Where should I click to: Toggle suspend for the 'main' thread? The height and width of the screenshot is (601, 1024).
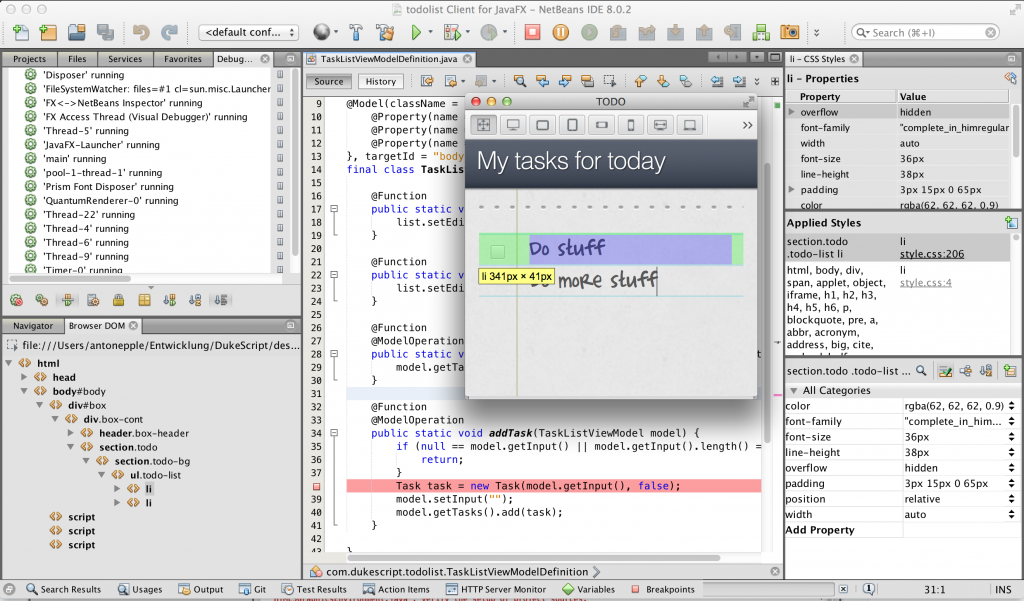click(x=280, y=159)
